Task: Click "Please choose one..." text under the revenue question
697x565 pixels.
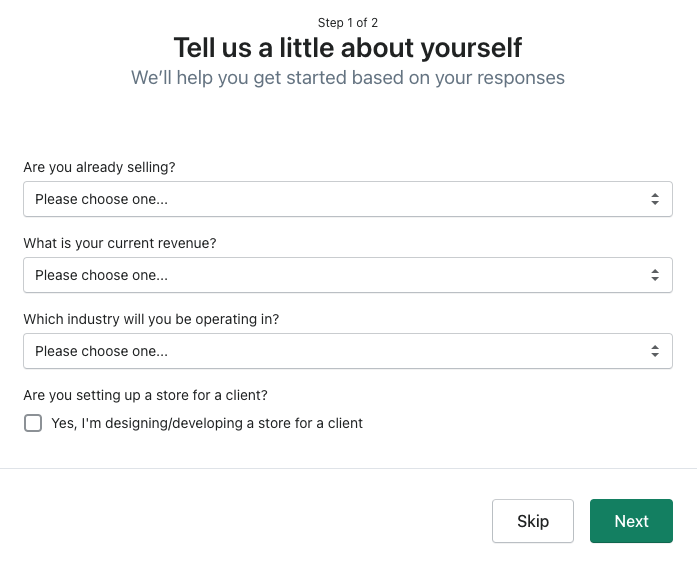Action: pyautogui.click(x=101, y=275)
